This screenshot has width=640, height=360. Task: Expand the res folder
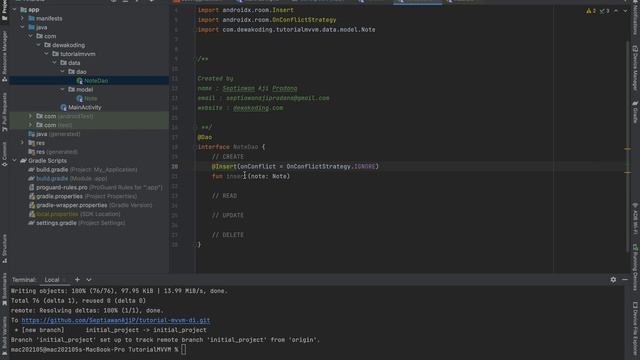22,143
